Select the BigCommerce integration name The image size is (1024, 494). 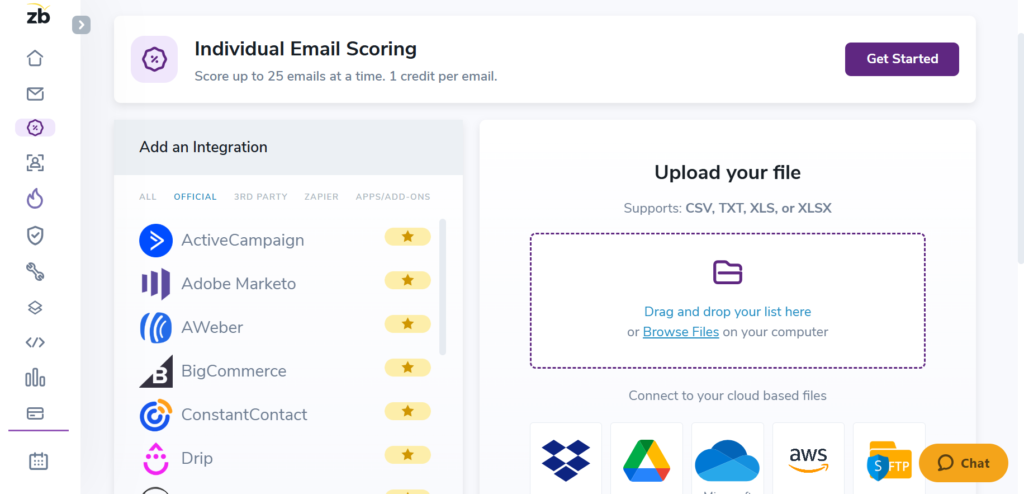tap(234, 371)
